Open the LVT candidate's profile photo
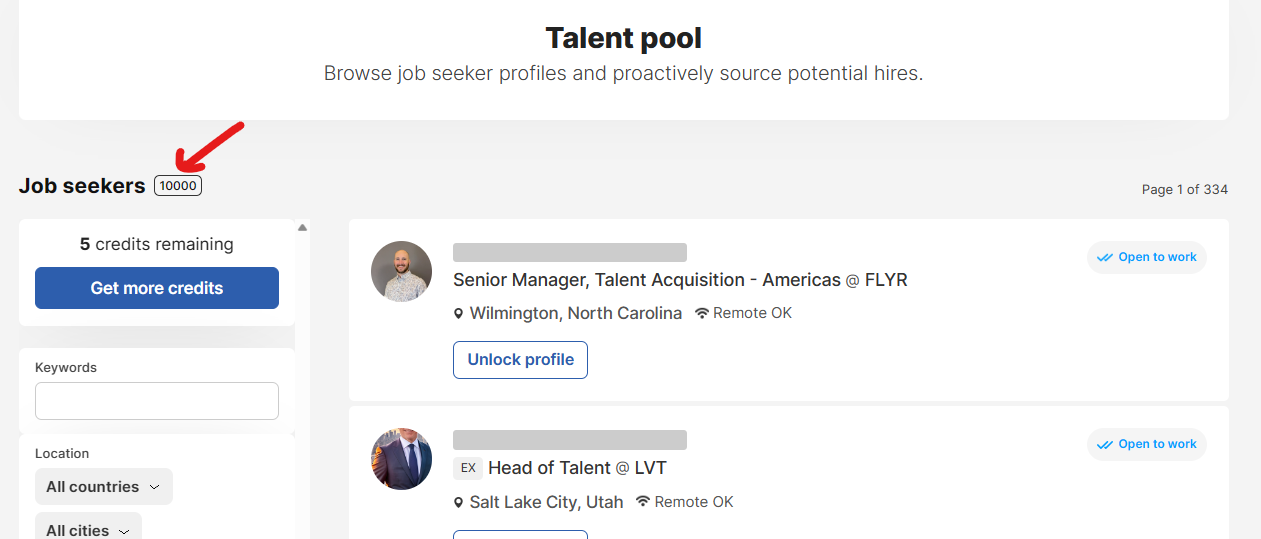This screenshot has width=1261, height=539. 401,459
